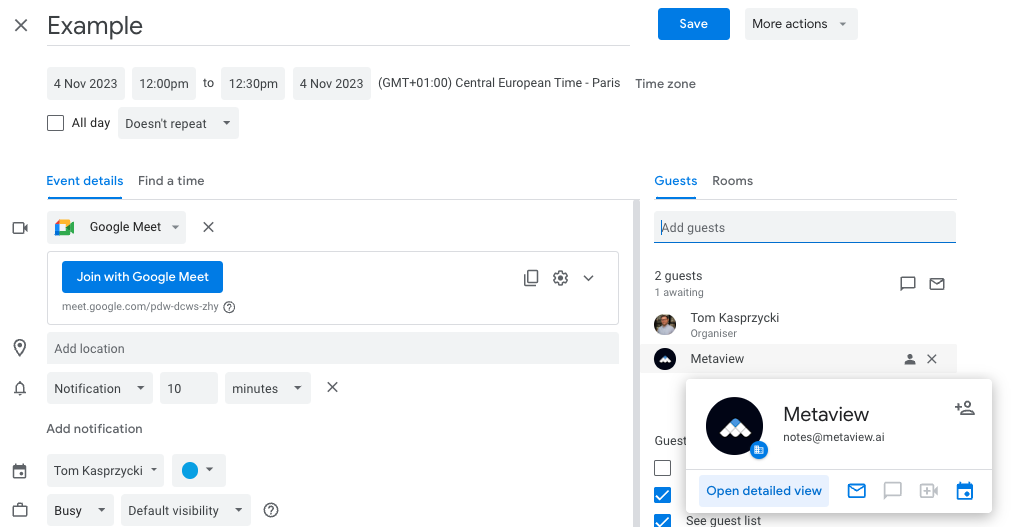This screenshot has height=527, width=1020.
Task: Click the notification value field showing 10
Action: coord(189,388)
